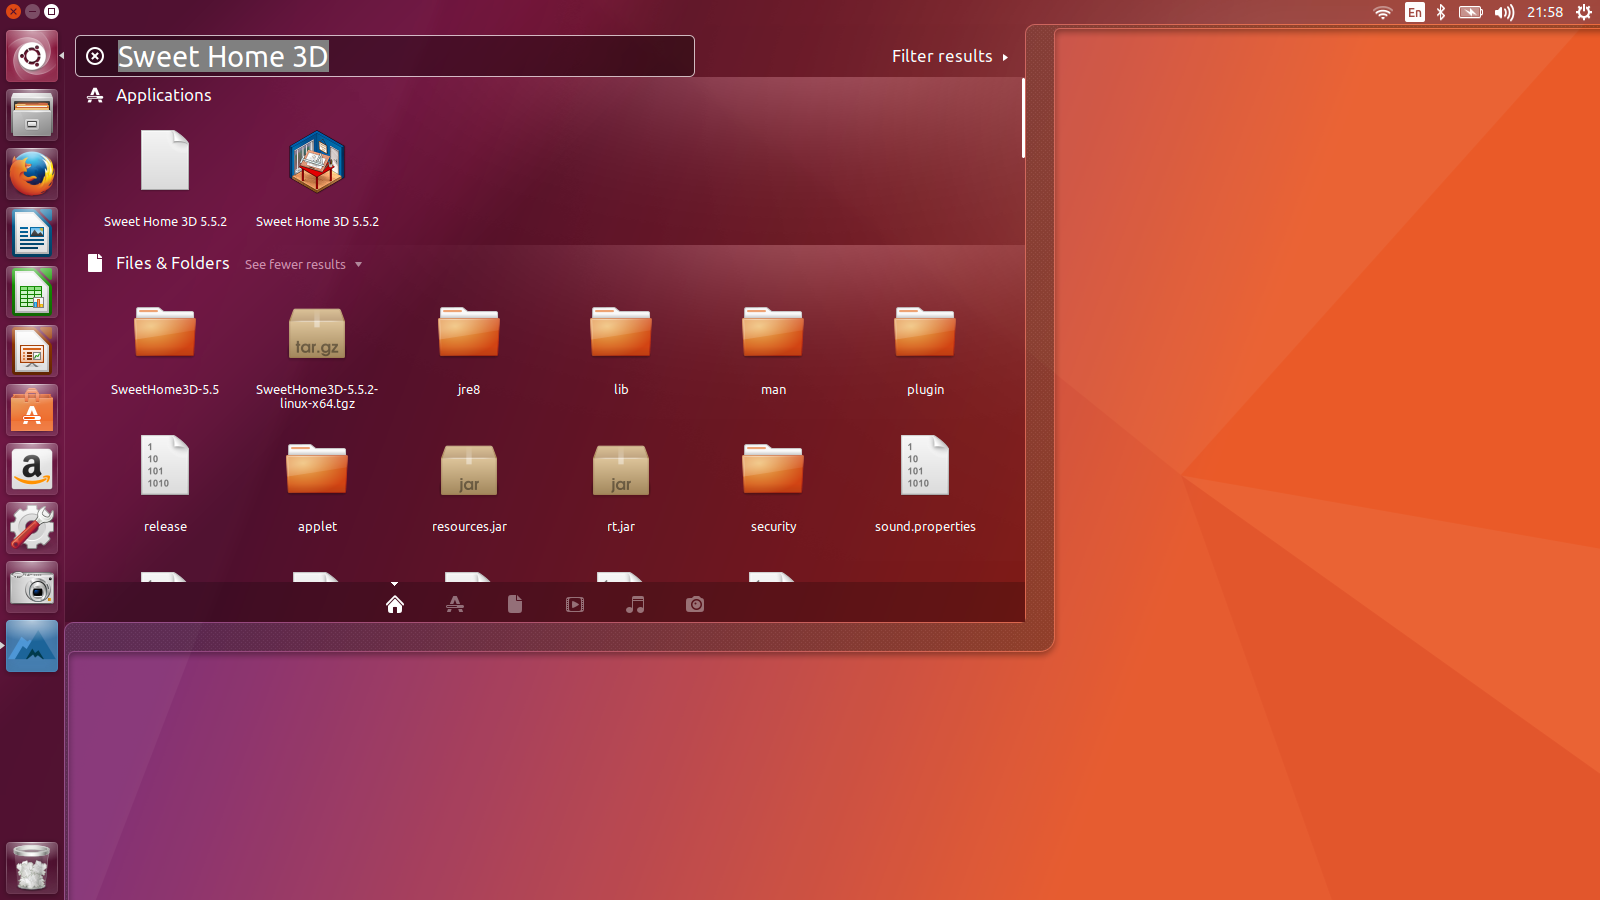Open the applet folder
Viewport: 1600px width, 900px height.
(x=317, y=487)
